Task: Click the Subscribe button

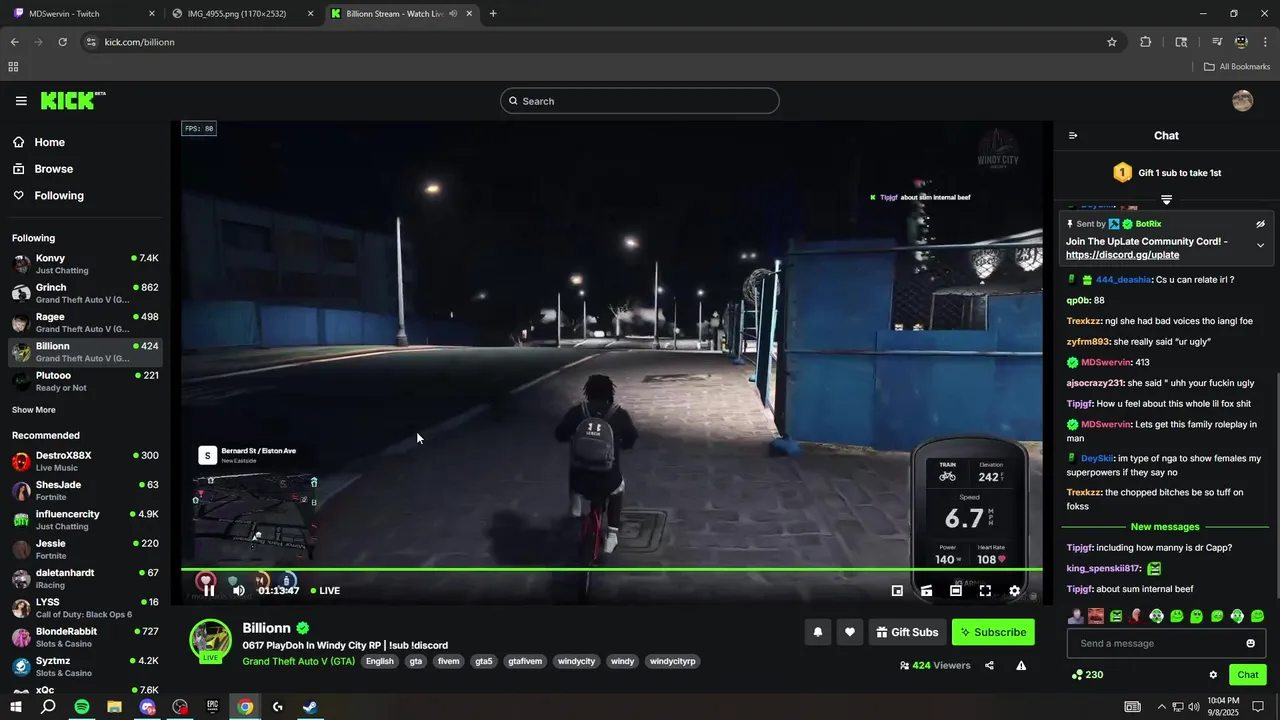Action: pyautogui.click(x=993, y=632)
